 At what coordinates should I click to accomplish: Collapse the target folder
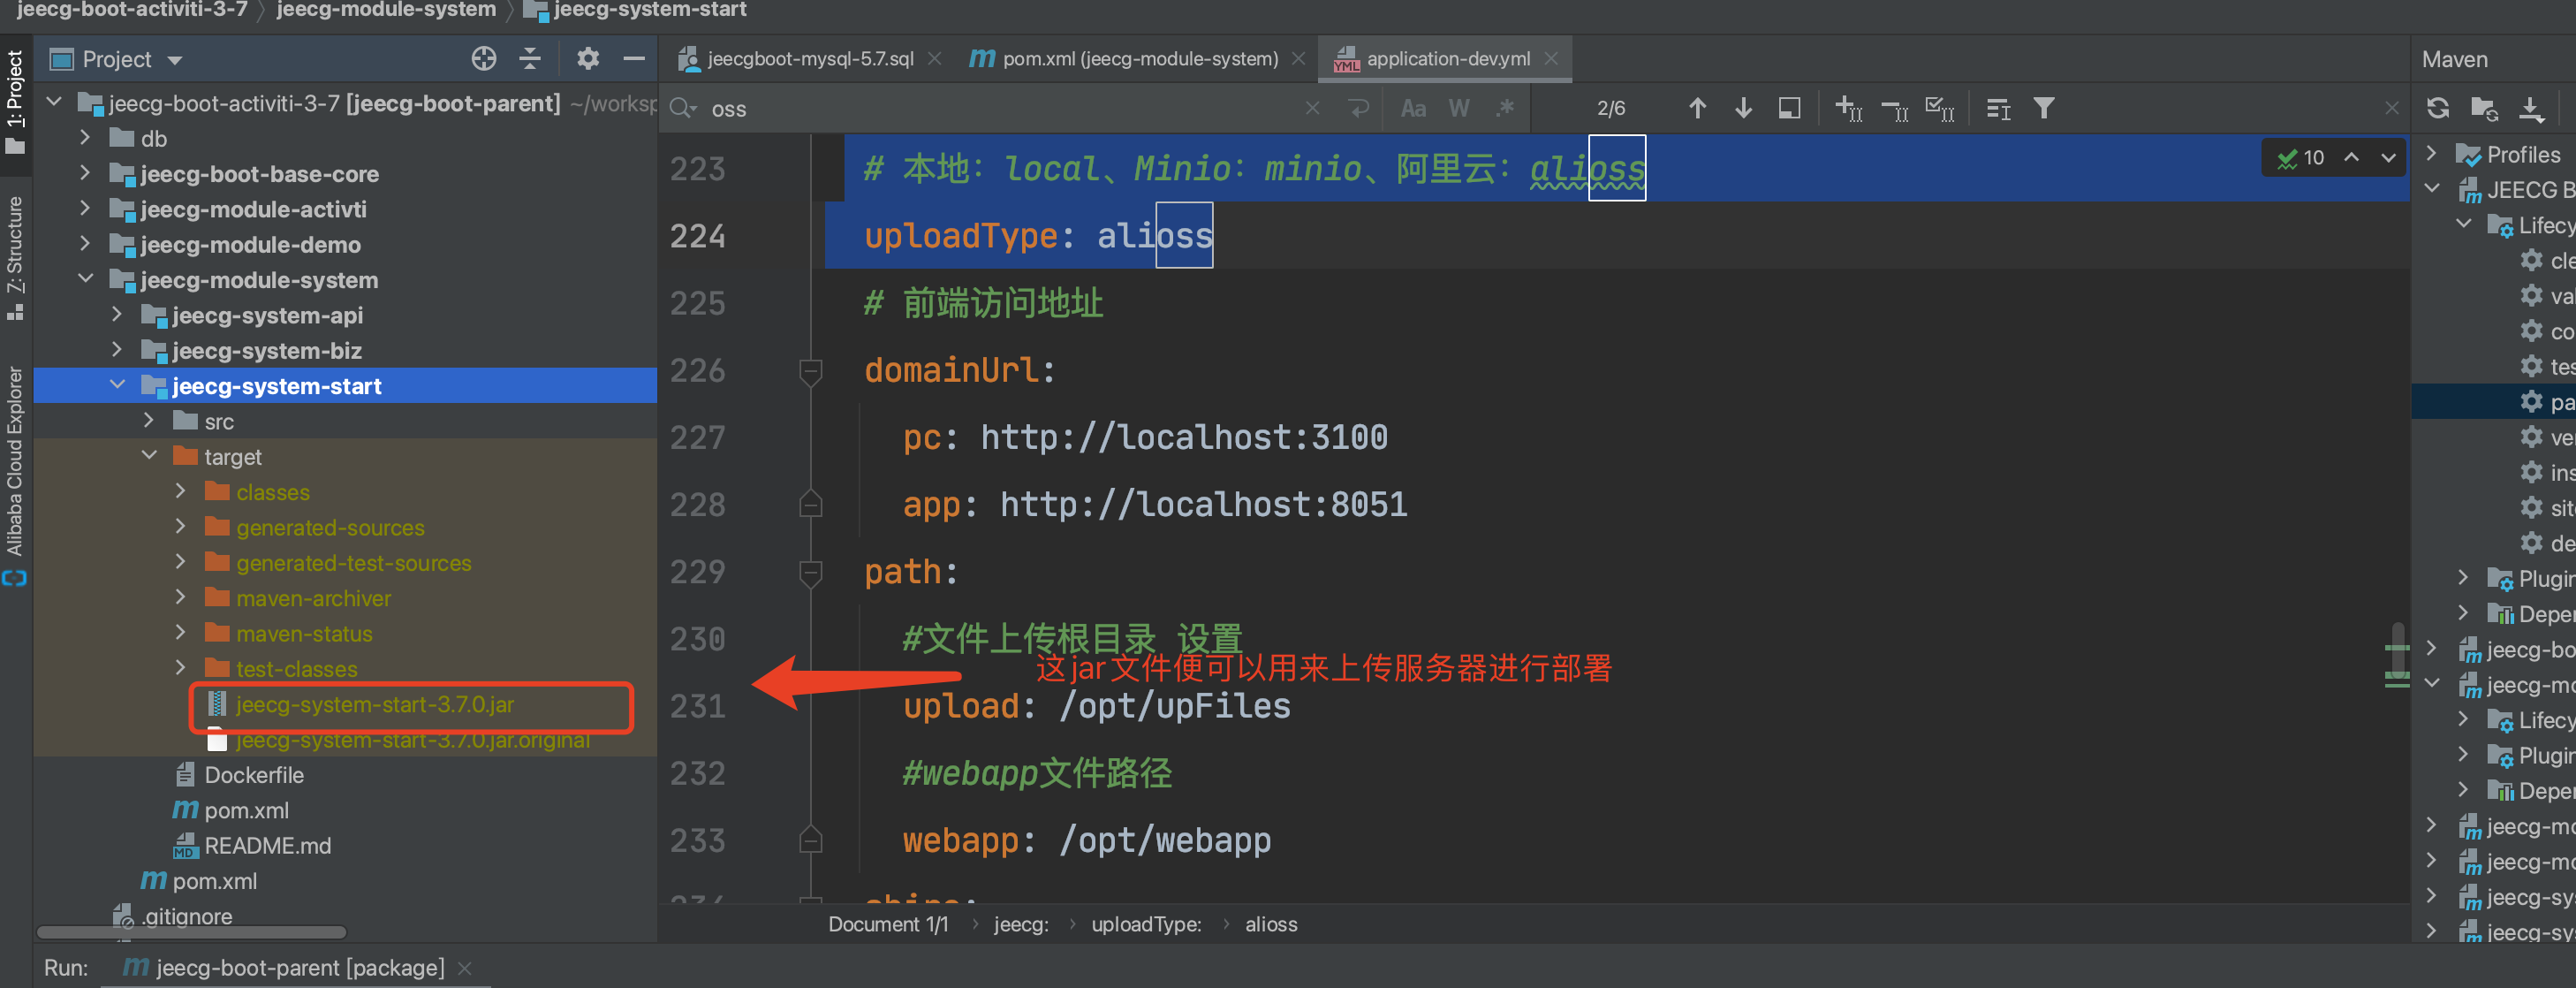[x=149, y=456]
